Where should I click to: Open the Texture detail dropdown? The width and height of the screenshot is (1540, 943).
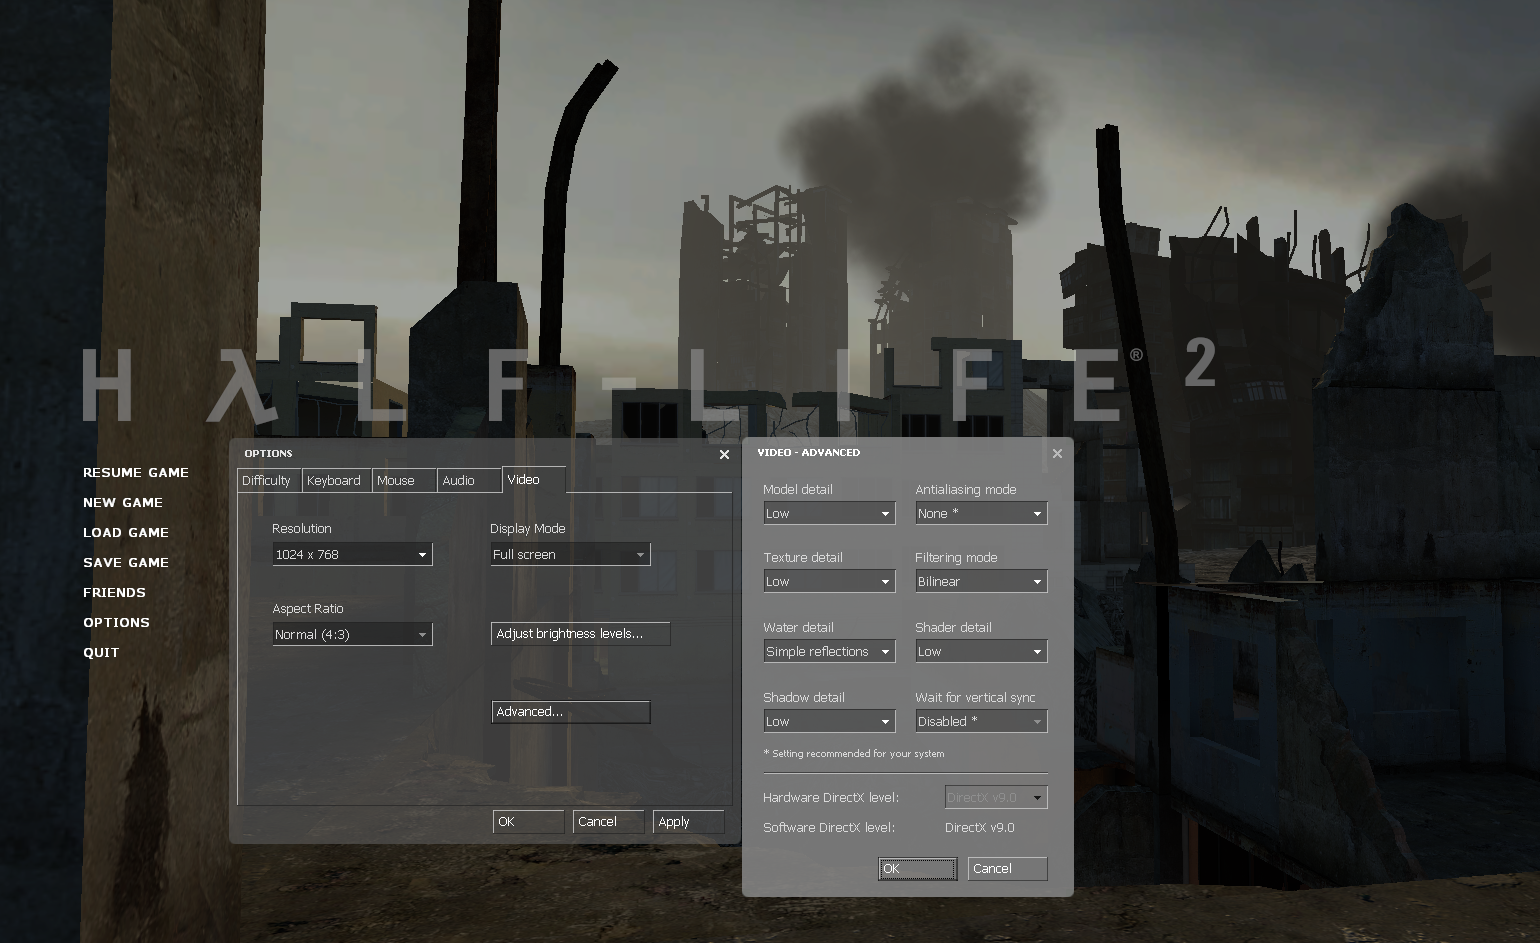[829, 581]
